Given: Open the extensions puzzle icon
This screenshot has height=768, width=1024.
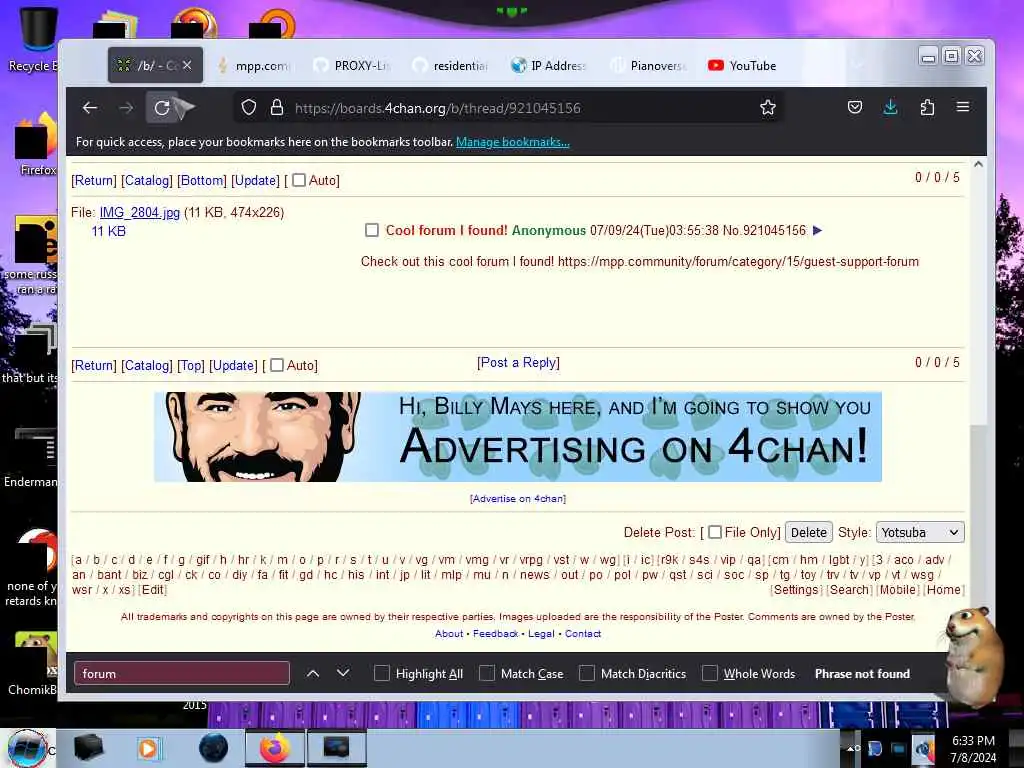Looking at the screenshot, I should tap(927, 107).
